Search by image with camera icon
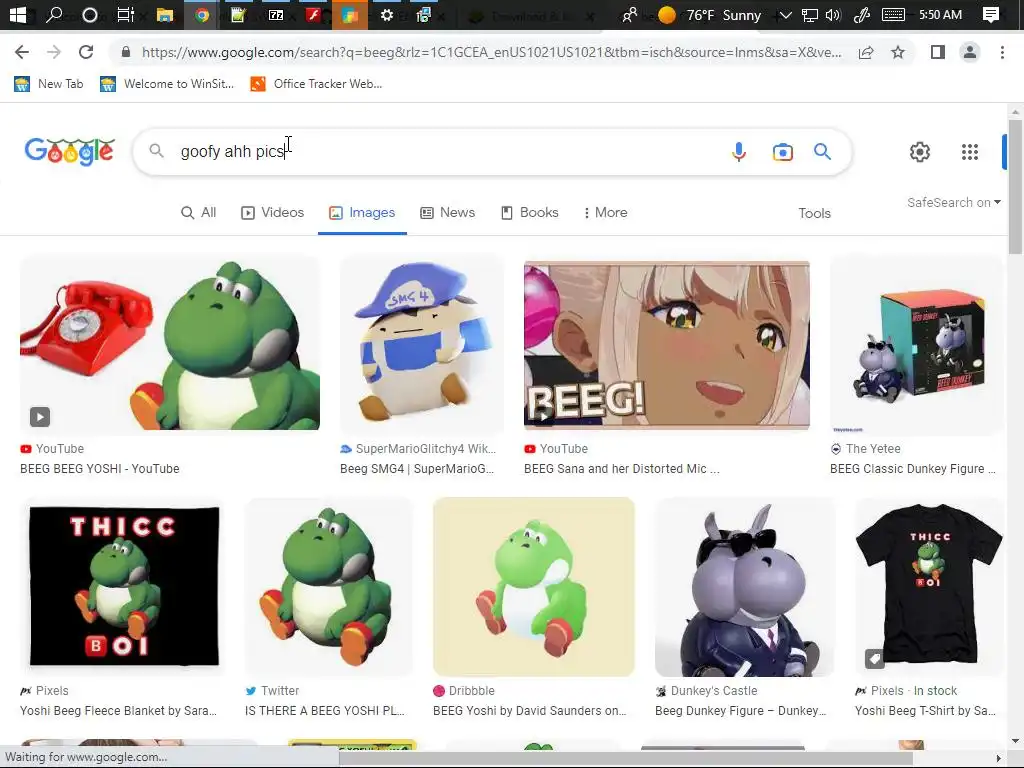The image size is (1024, 768). coord(782,152)
